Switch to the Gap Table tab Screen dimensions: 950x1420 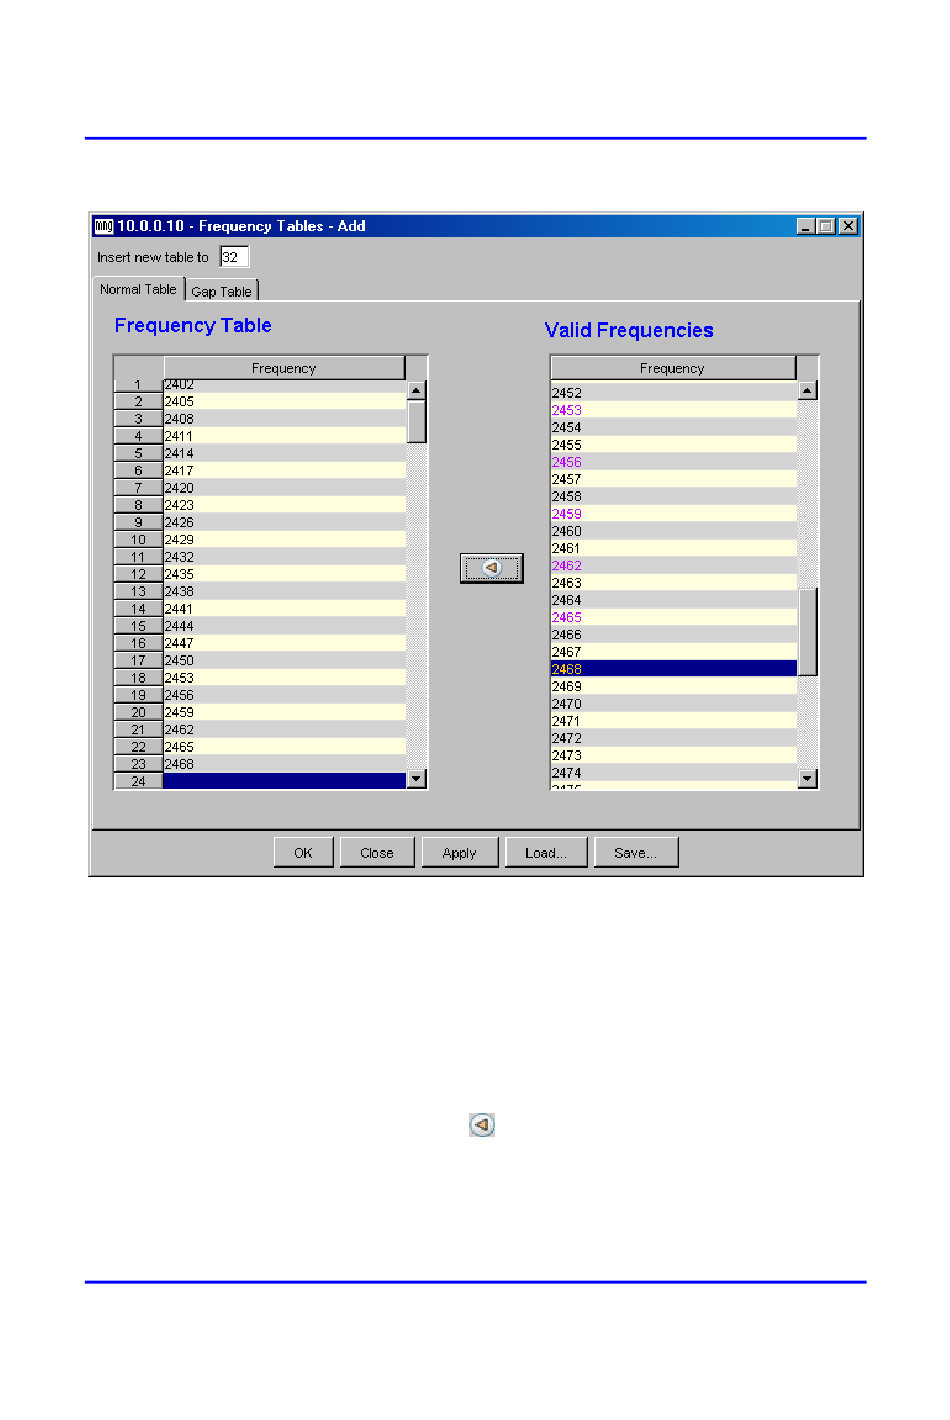coord(222,292)
